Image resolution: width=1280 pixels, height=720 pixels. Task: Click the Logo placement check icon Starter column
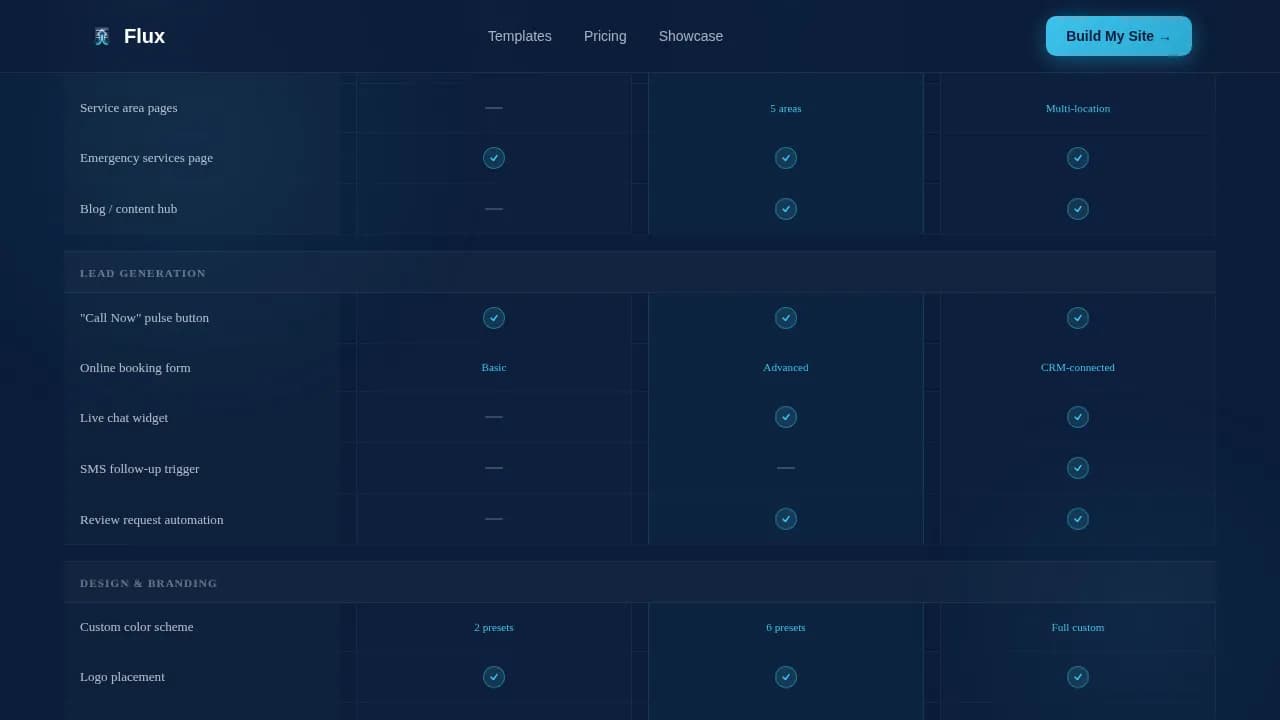[x=494, y=677]
